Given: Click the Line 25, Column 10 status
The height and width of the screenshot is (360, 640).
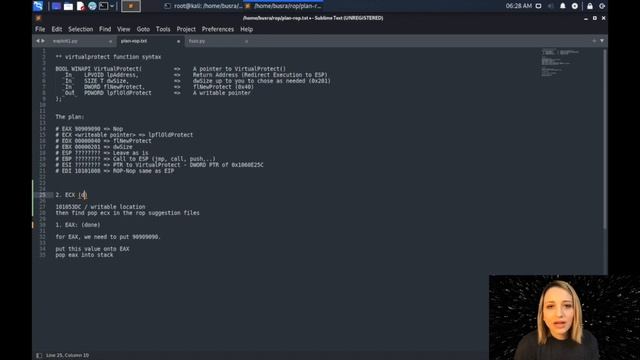Looking at the screenshot, I should tap(67, 355).
